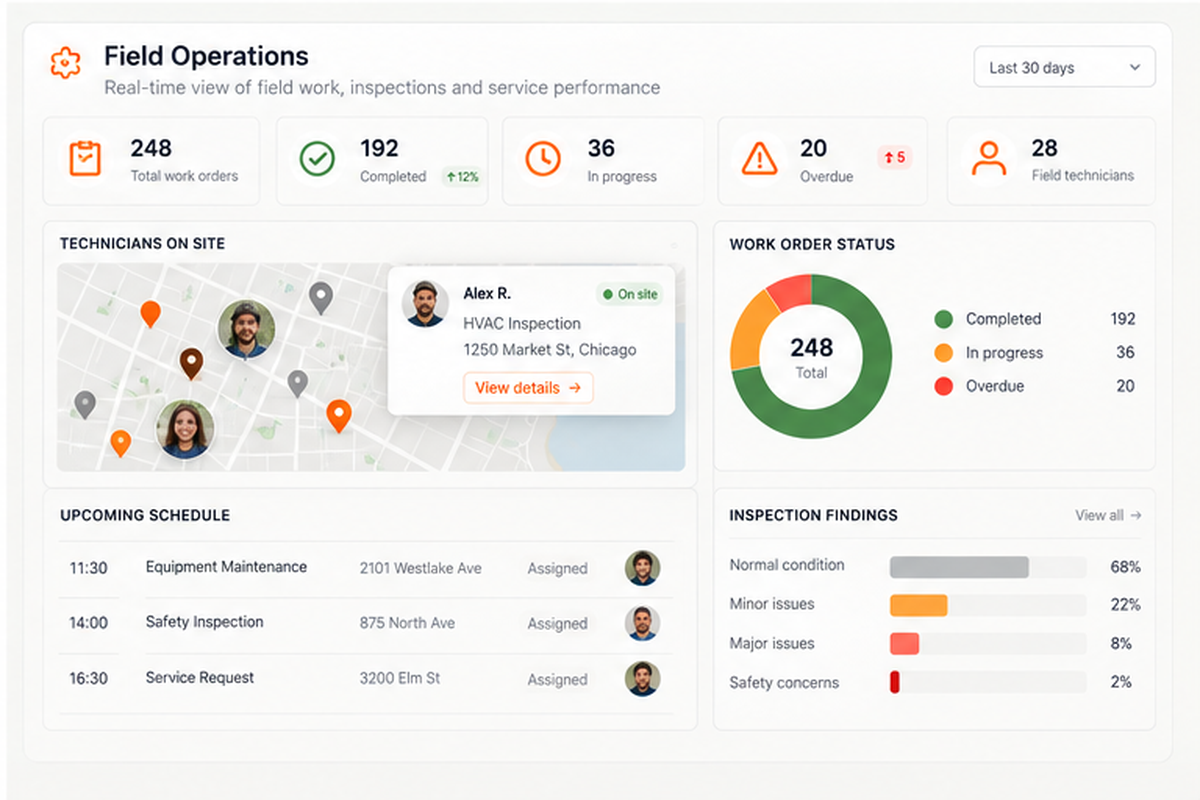
Task: Click the technician avatar for Safety Inspection
Action: (643, 623)
